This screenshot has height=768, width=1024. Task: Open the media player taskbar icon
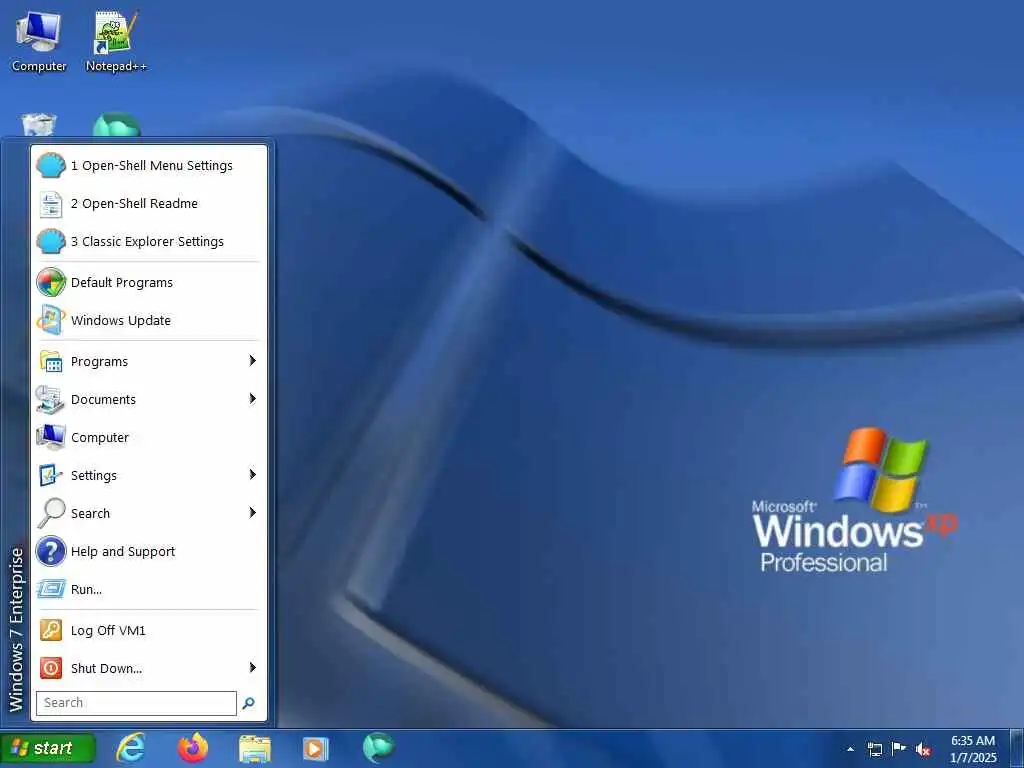click(315, 748)
